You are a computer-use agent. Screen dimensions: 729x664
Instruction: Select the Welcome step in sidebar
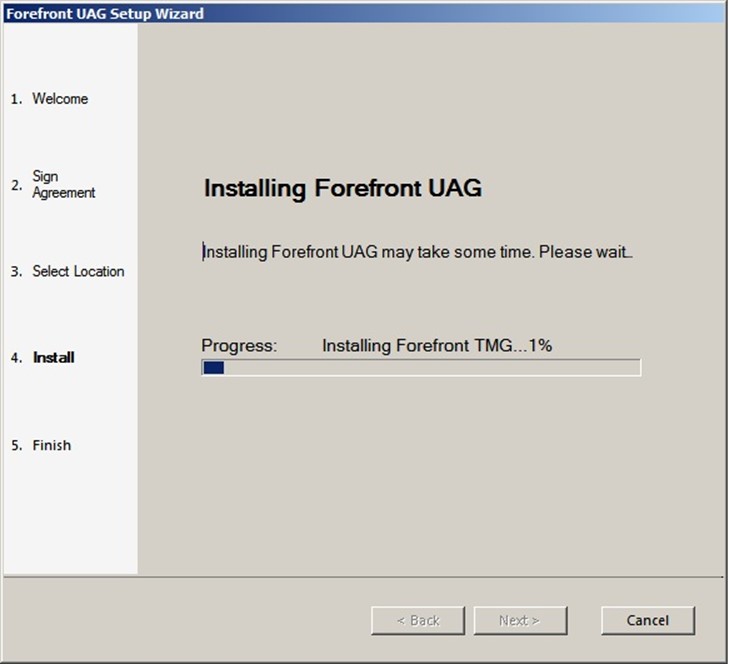coord(60,99)
